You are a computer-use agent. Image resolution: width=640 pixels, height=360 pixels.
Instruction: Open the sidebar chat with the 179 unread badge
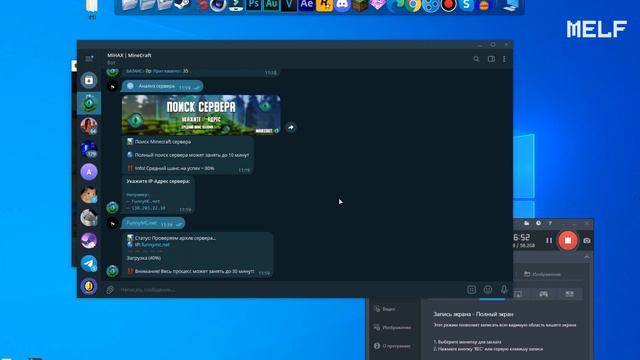point(89,149)
